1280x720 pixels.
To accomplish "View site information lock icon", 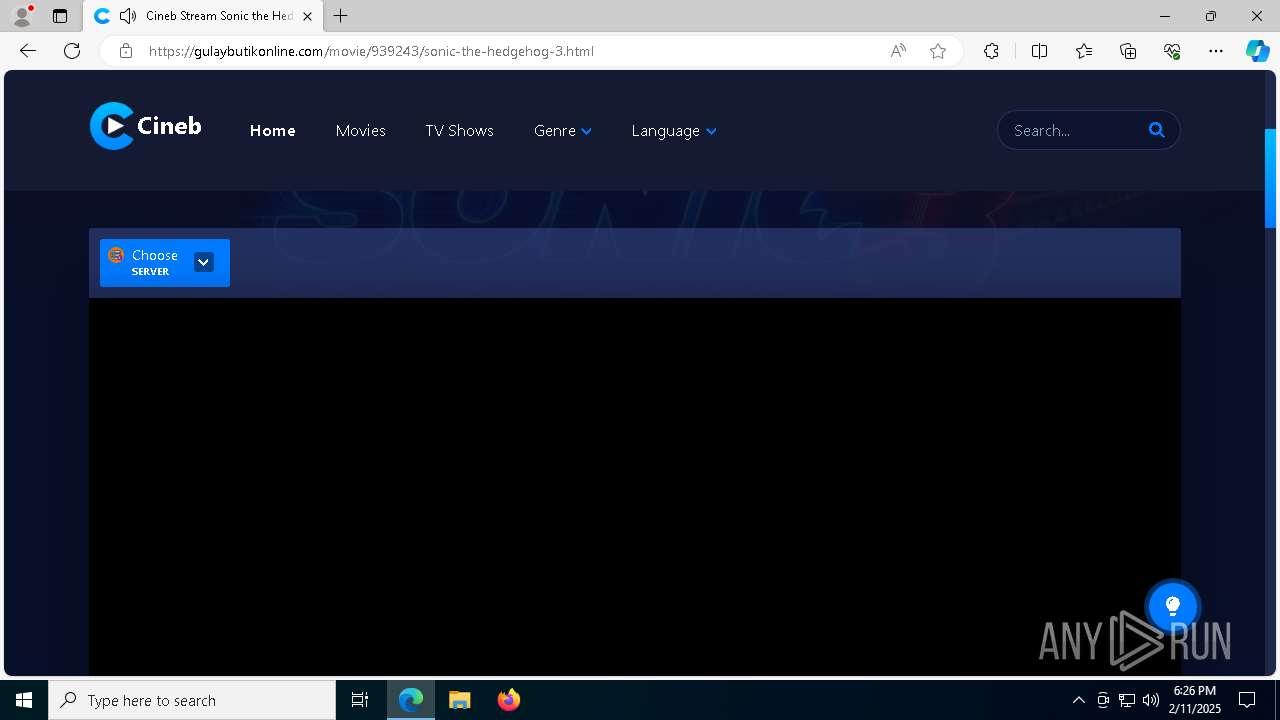I will (126, 51).
